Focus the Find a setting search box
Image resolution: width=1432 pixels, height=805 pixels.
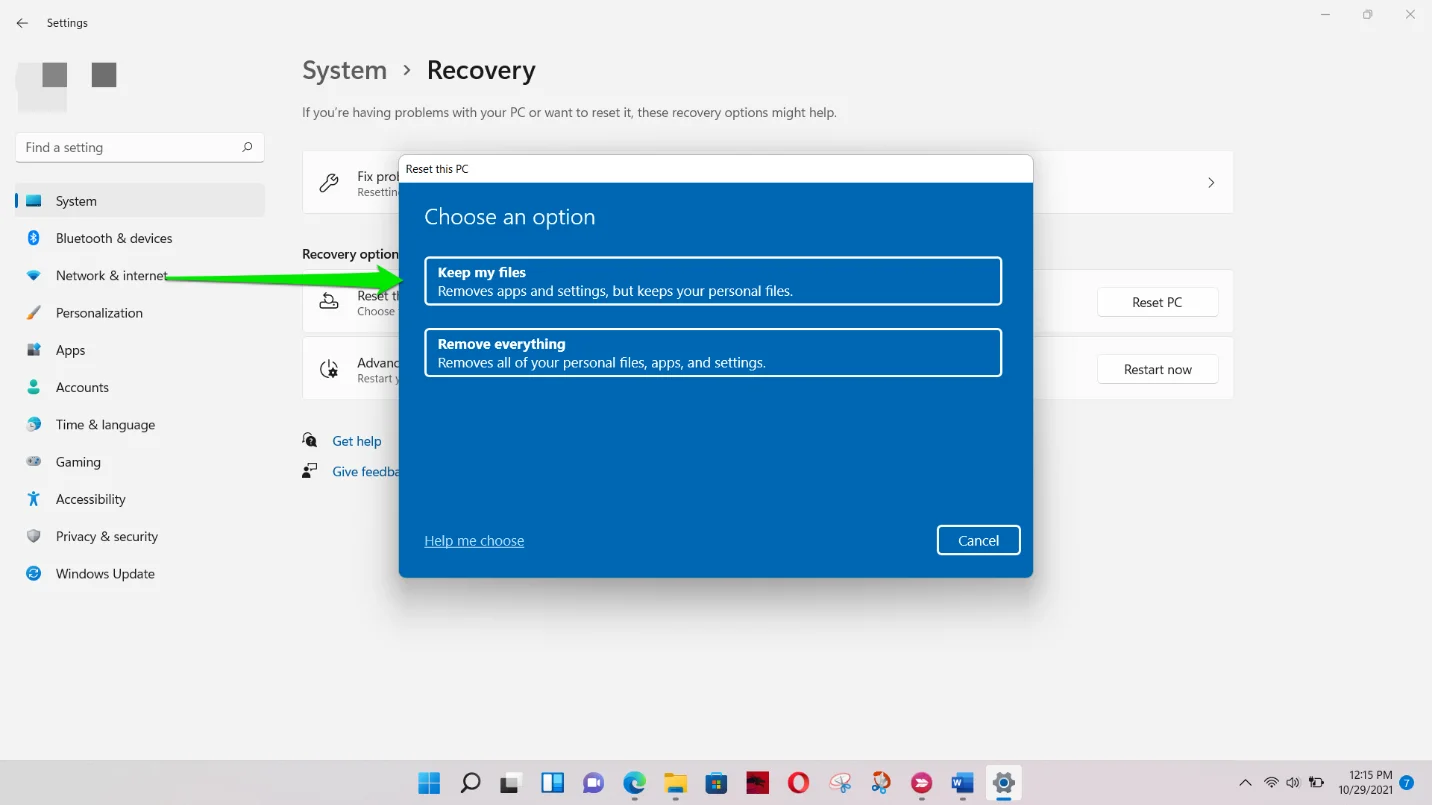click(140, 147)
